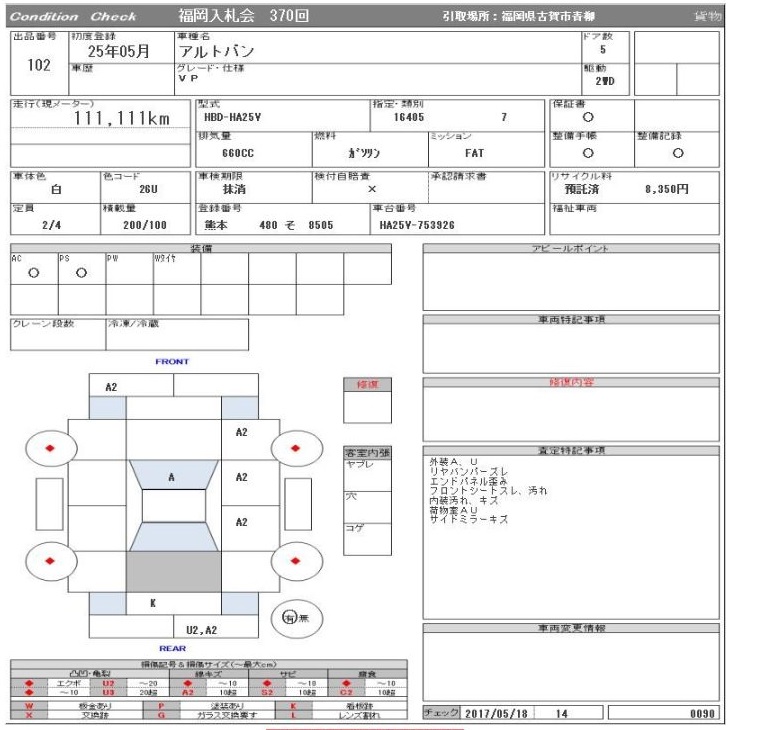Toggle the PS equipment circle
Image resolution: width=768 pixels, height=730 pixels.
tap(81, 272)
